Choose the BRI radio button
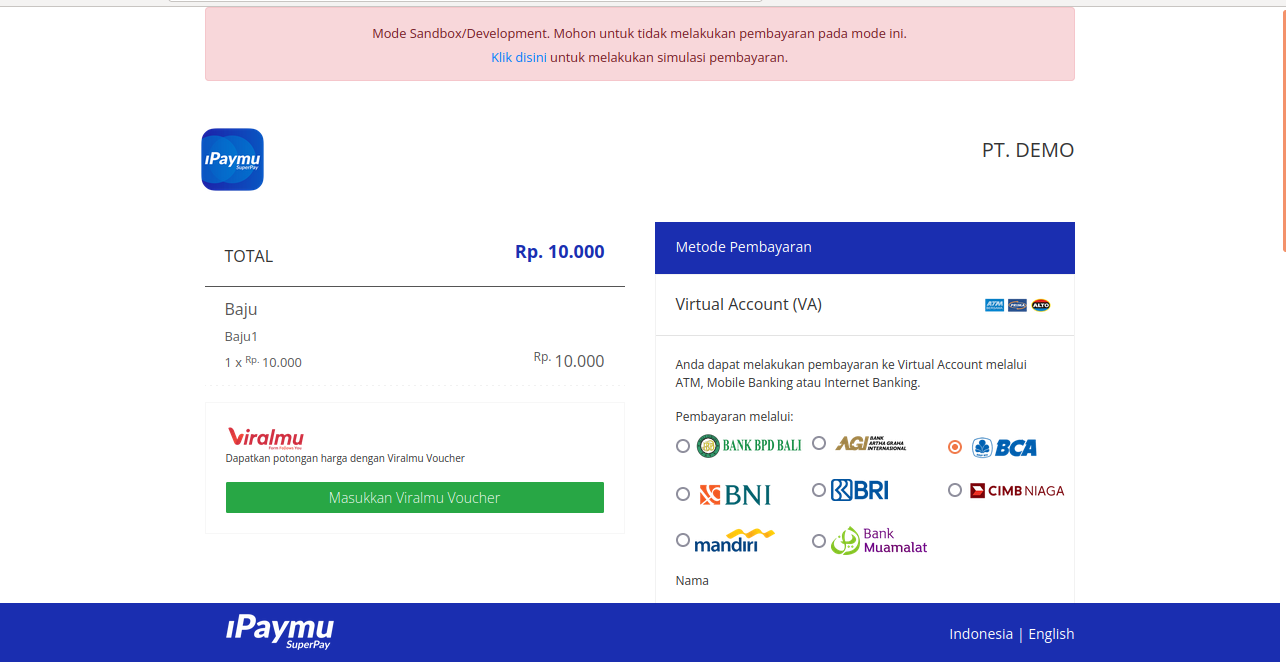This screenshot has height=662, width=1286. [x=819, y=490]
